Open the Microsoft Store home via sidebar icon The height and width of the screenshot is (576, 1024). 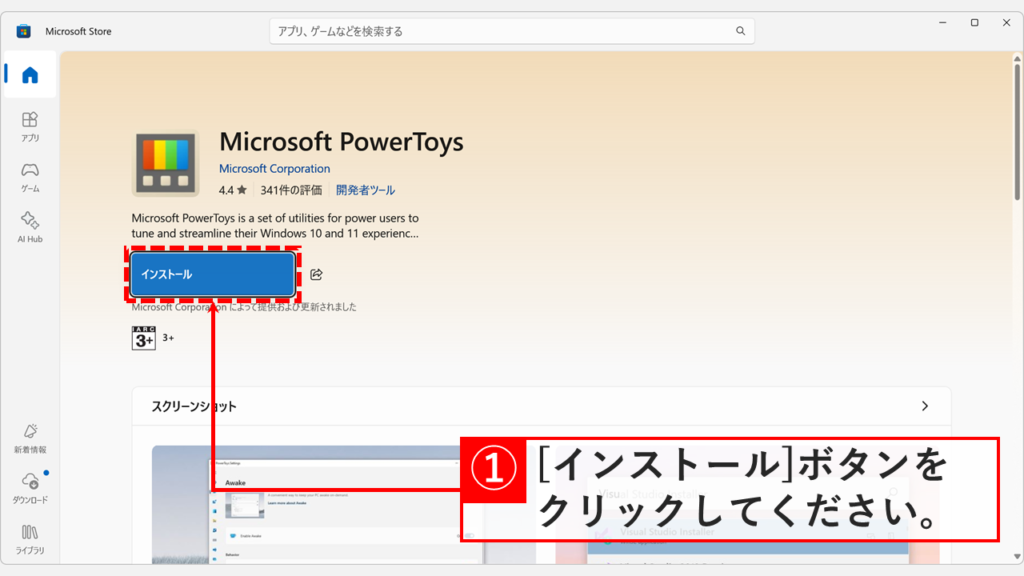[29, 74]
